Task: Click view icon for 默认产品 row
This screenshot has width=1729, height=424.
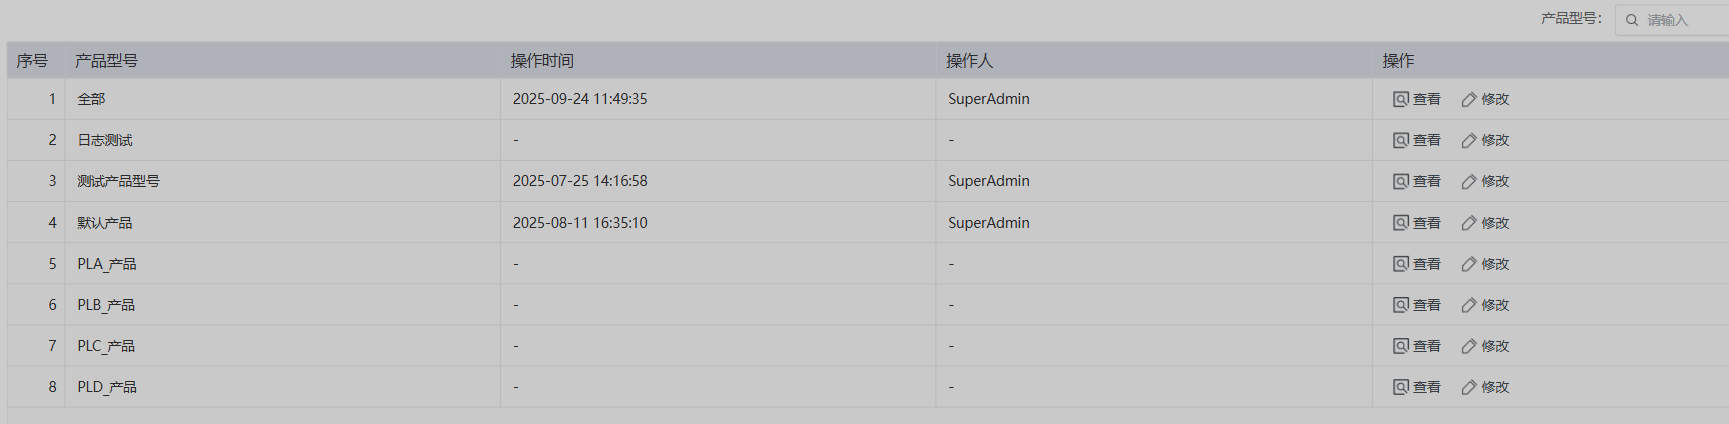Action: (x=1401, y=223)
